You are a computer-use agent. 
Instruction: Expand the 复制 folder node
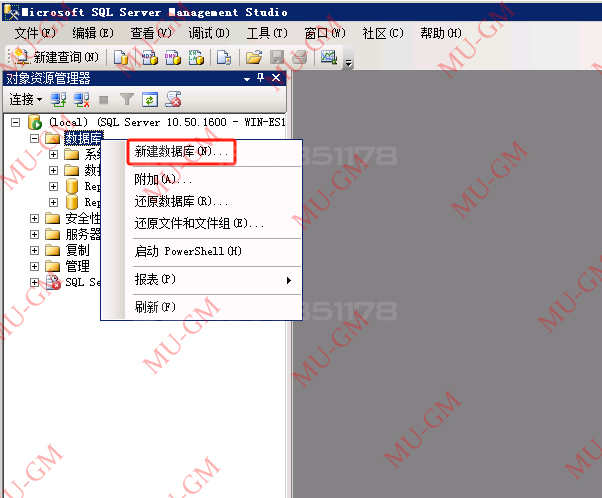click(35, 250)
